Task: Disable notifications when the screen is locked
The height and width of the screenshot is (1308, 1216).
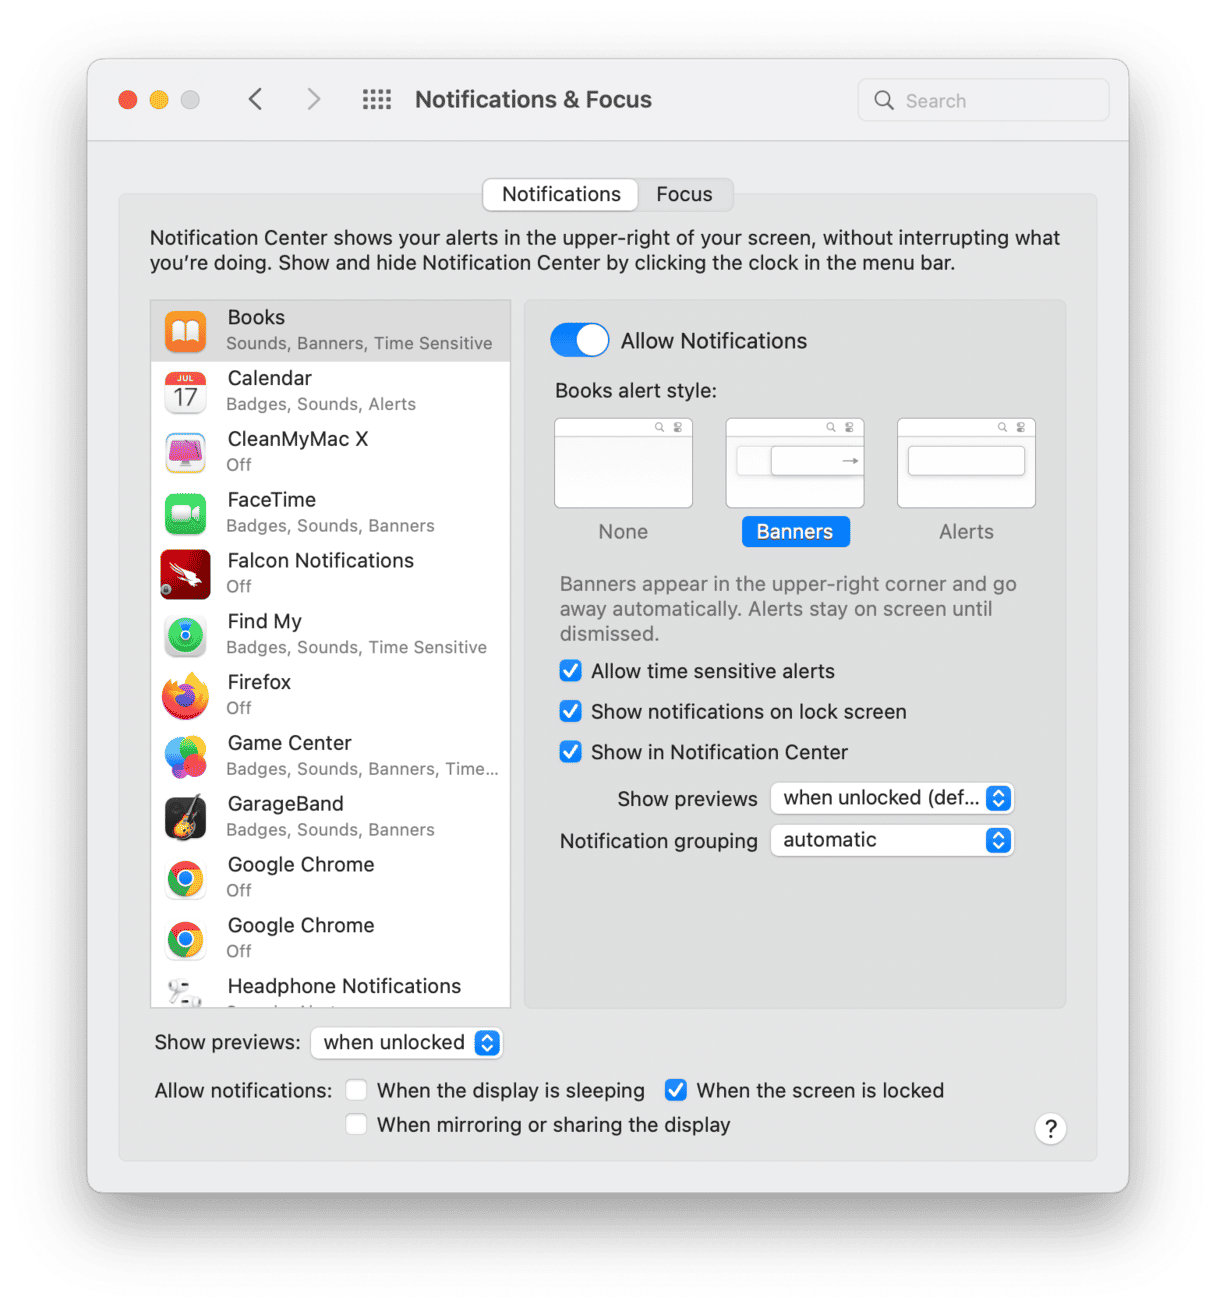Action: point(676,1090)
